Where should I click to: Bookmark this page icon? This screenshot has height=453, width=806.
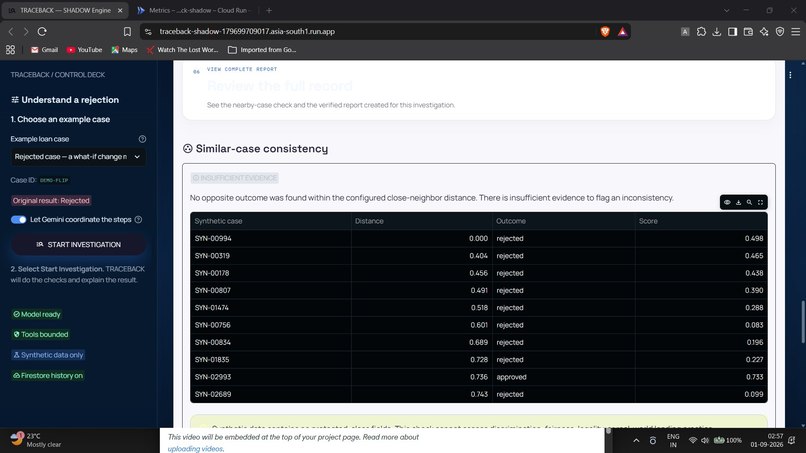(x=127, y=31)
